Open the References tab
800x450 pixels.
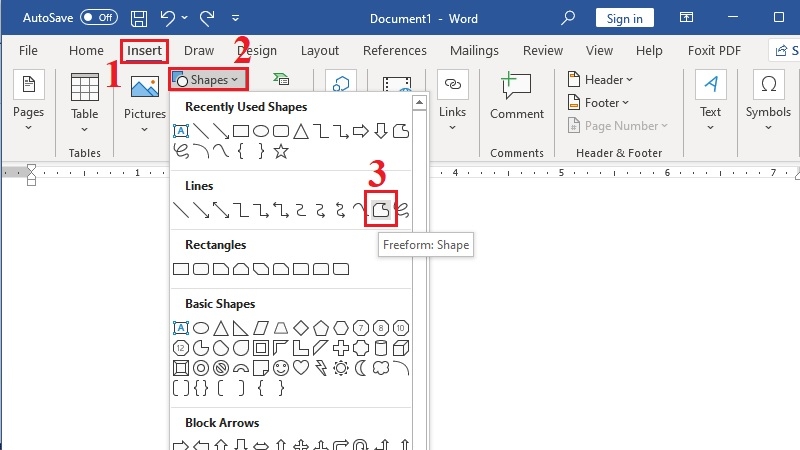[x=394, y=51]
